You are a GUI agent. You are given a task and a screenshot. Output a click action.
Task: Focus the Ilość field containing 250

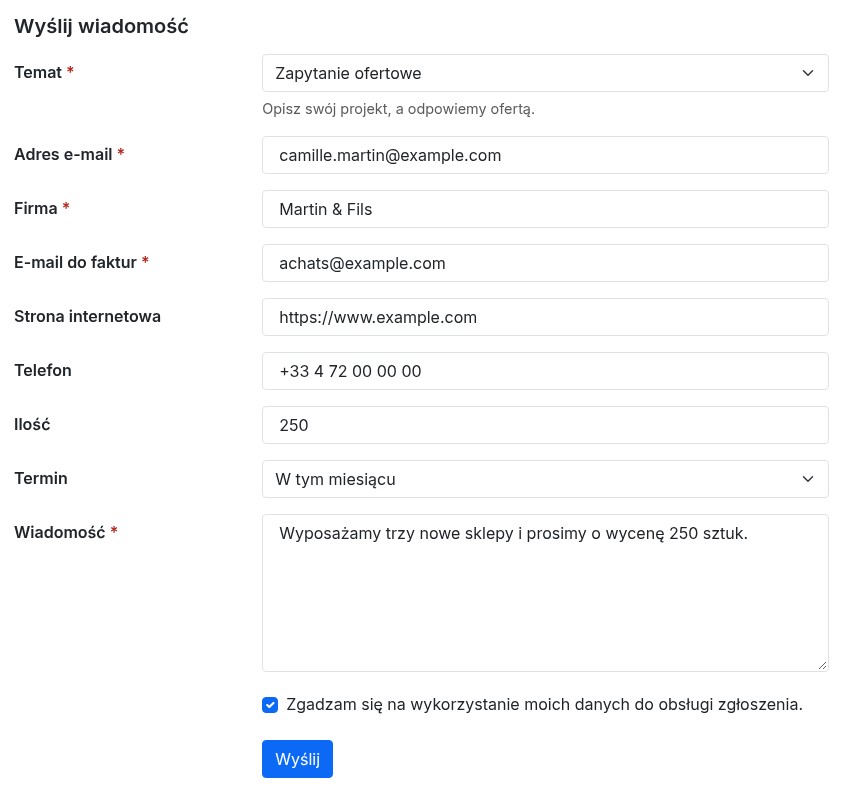pyautogui.click(x=545, y=425)
